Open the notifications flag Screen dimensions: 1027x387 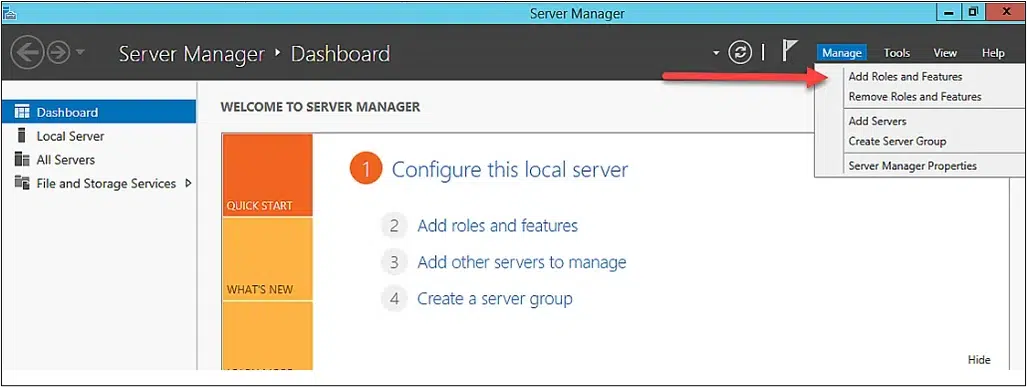[790, 51]
